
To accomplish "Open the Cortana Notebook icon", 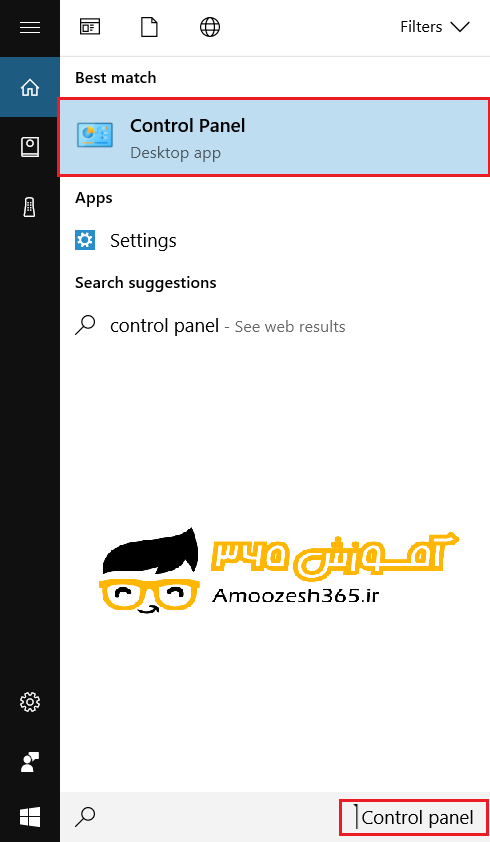I will coord(30,147).
